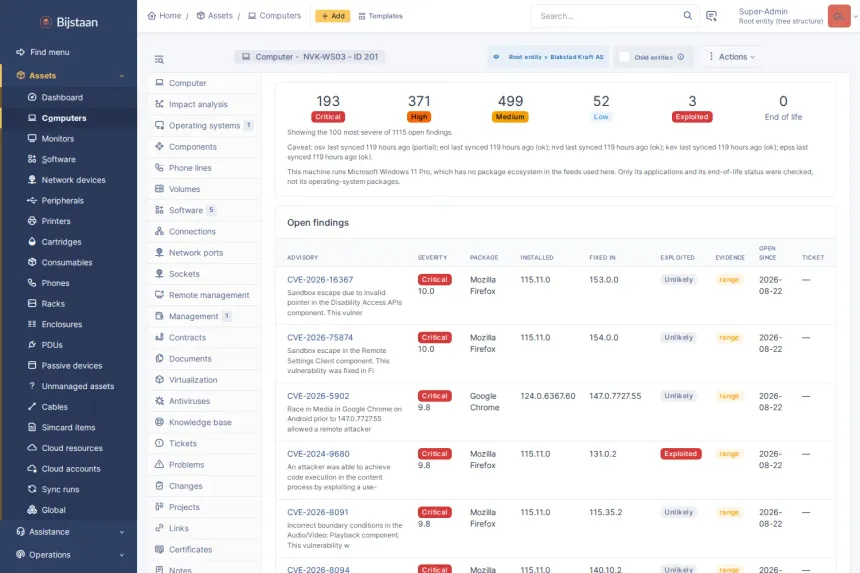Open advisory CVE-2026-16367 link

point(320,280)
